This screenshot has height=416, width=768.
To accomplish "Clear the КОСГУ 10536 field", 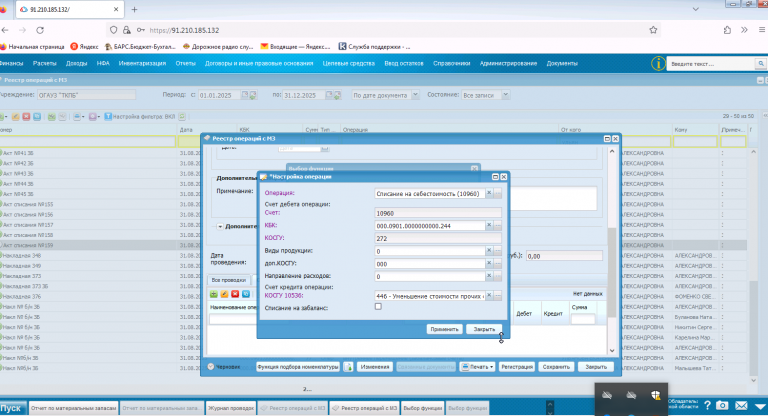I will tap(489, 296).
